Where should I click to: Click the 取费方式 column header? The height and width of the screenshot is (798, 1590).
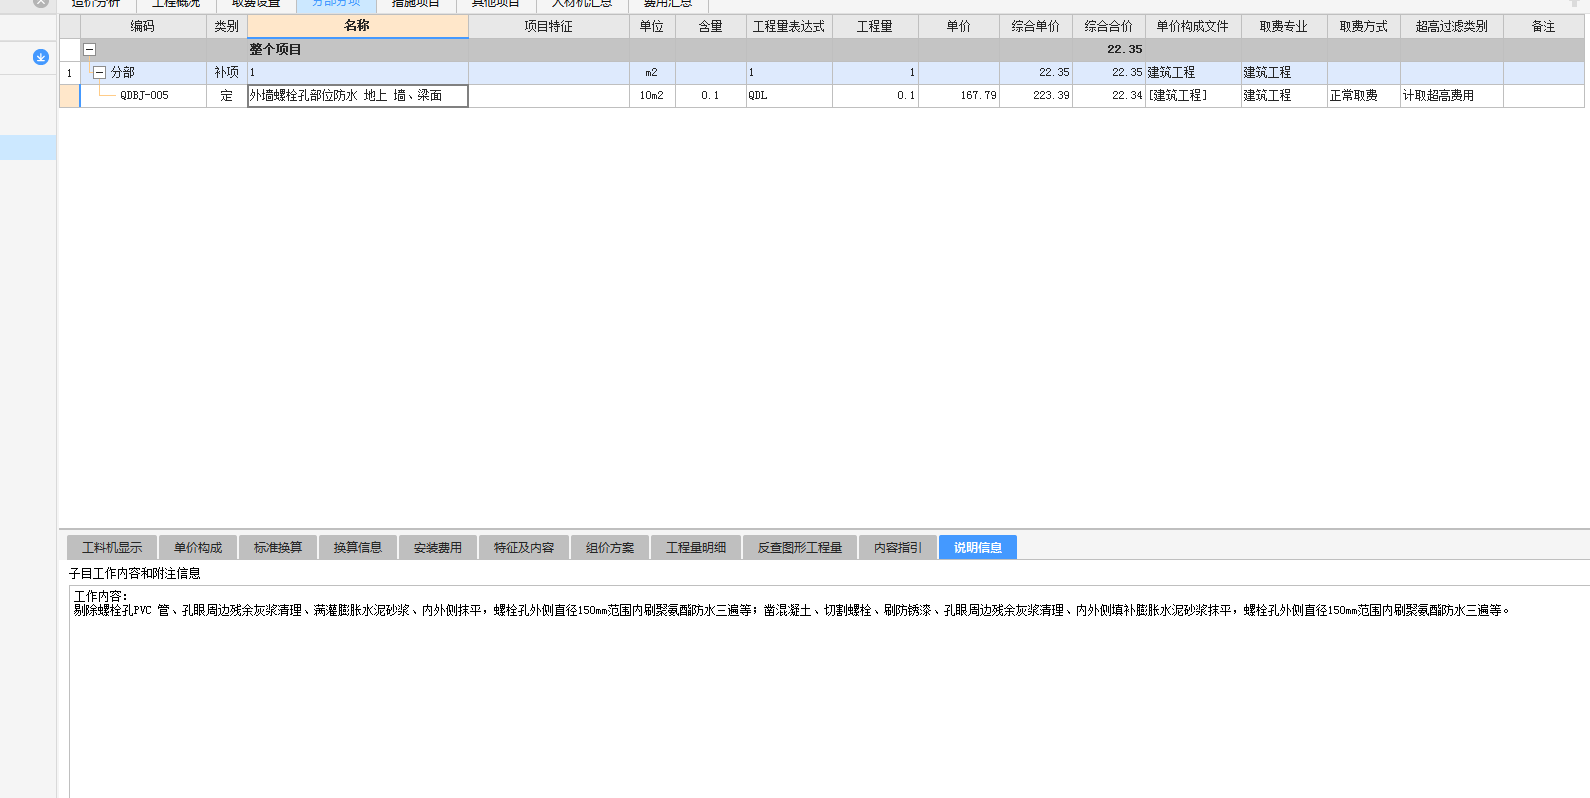click(x=1364, y=26)
